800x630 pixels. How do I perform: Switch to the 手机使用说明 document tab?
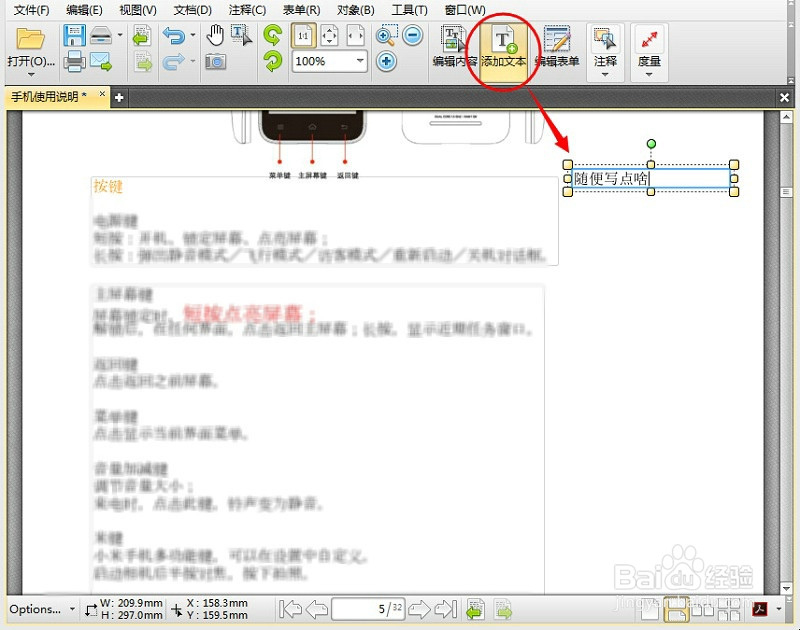coord(45,97)
